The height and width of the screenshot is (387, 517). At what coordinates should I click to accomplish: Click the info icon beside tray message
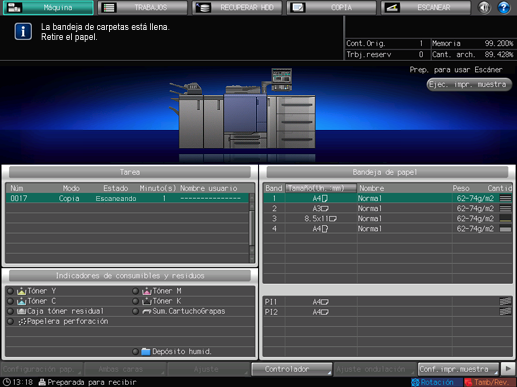coord(23,32)
